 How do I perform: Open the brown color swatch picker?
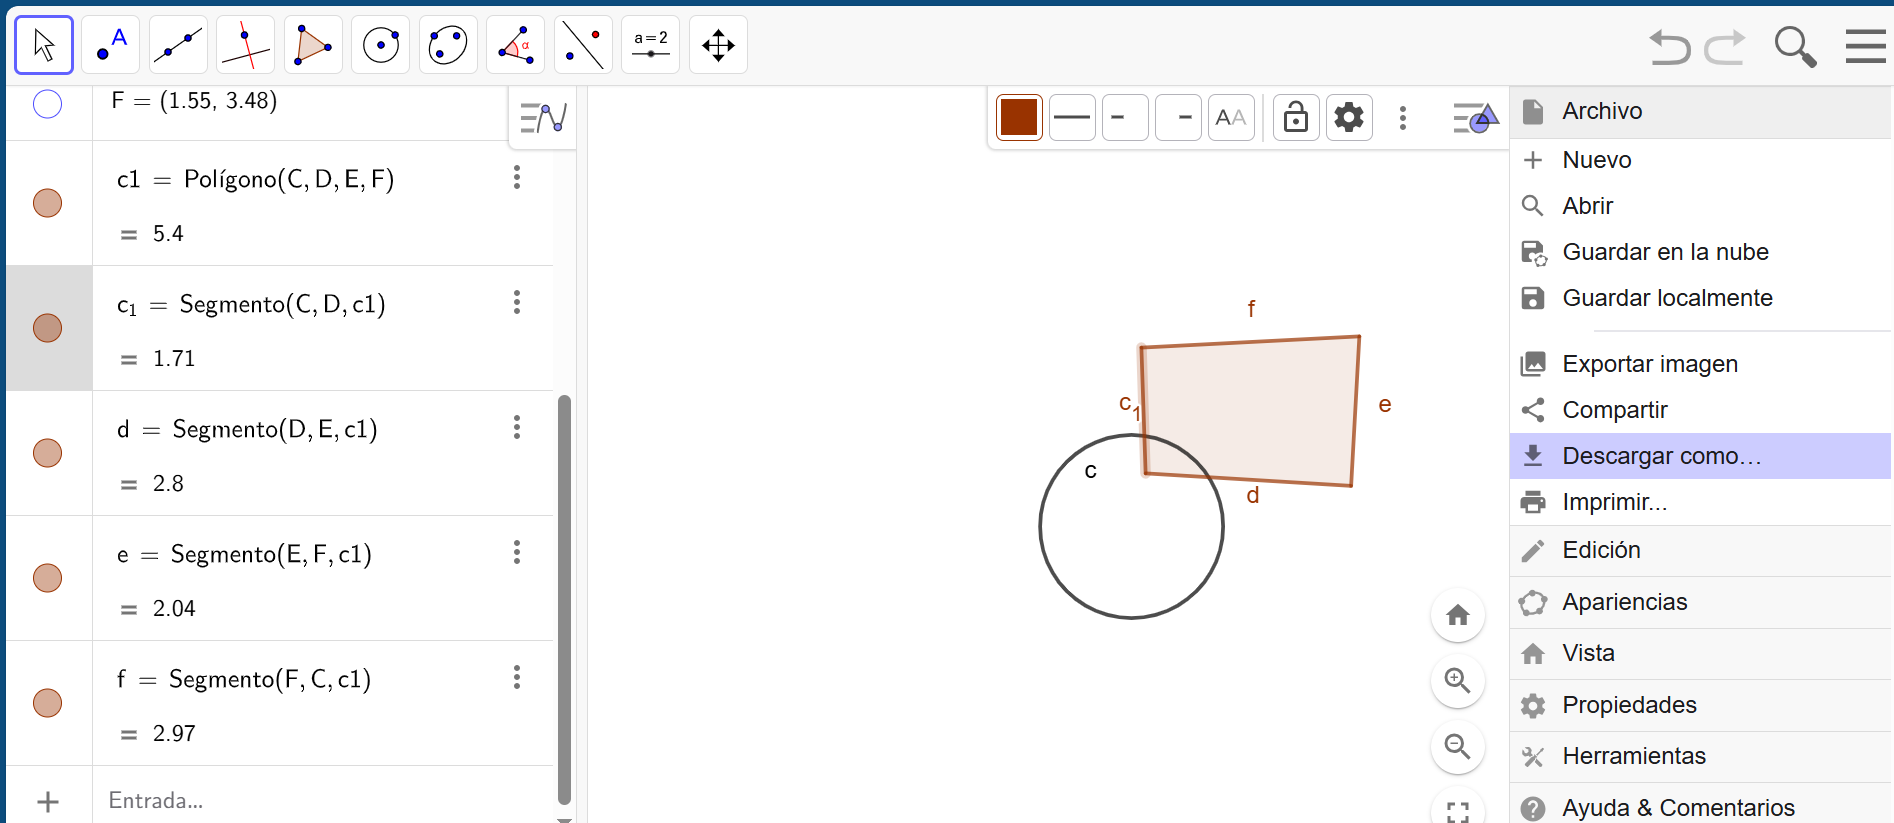pyautogui.click(x=1019, y=118)
